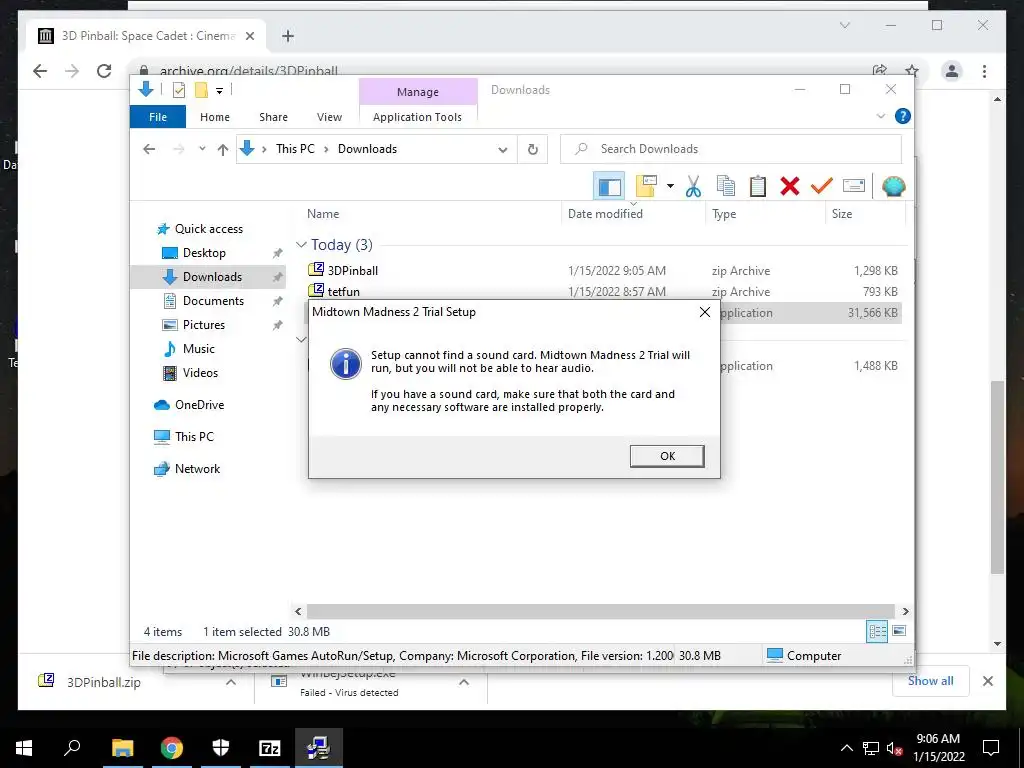Click the Rename toolbar icon
Screen dimensions: 1024x768
tap(854, 187)
